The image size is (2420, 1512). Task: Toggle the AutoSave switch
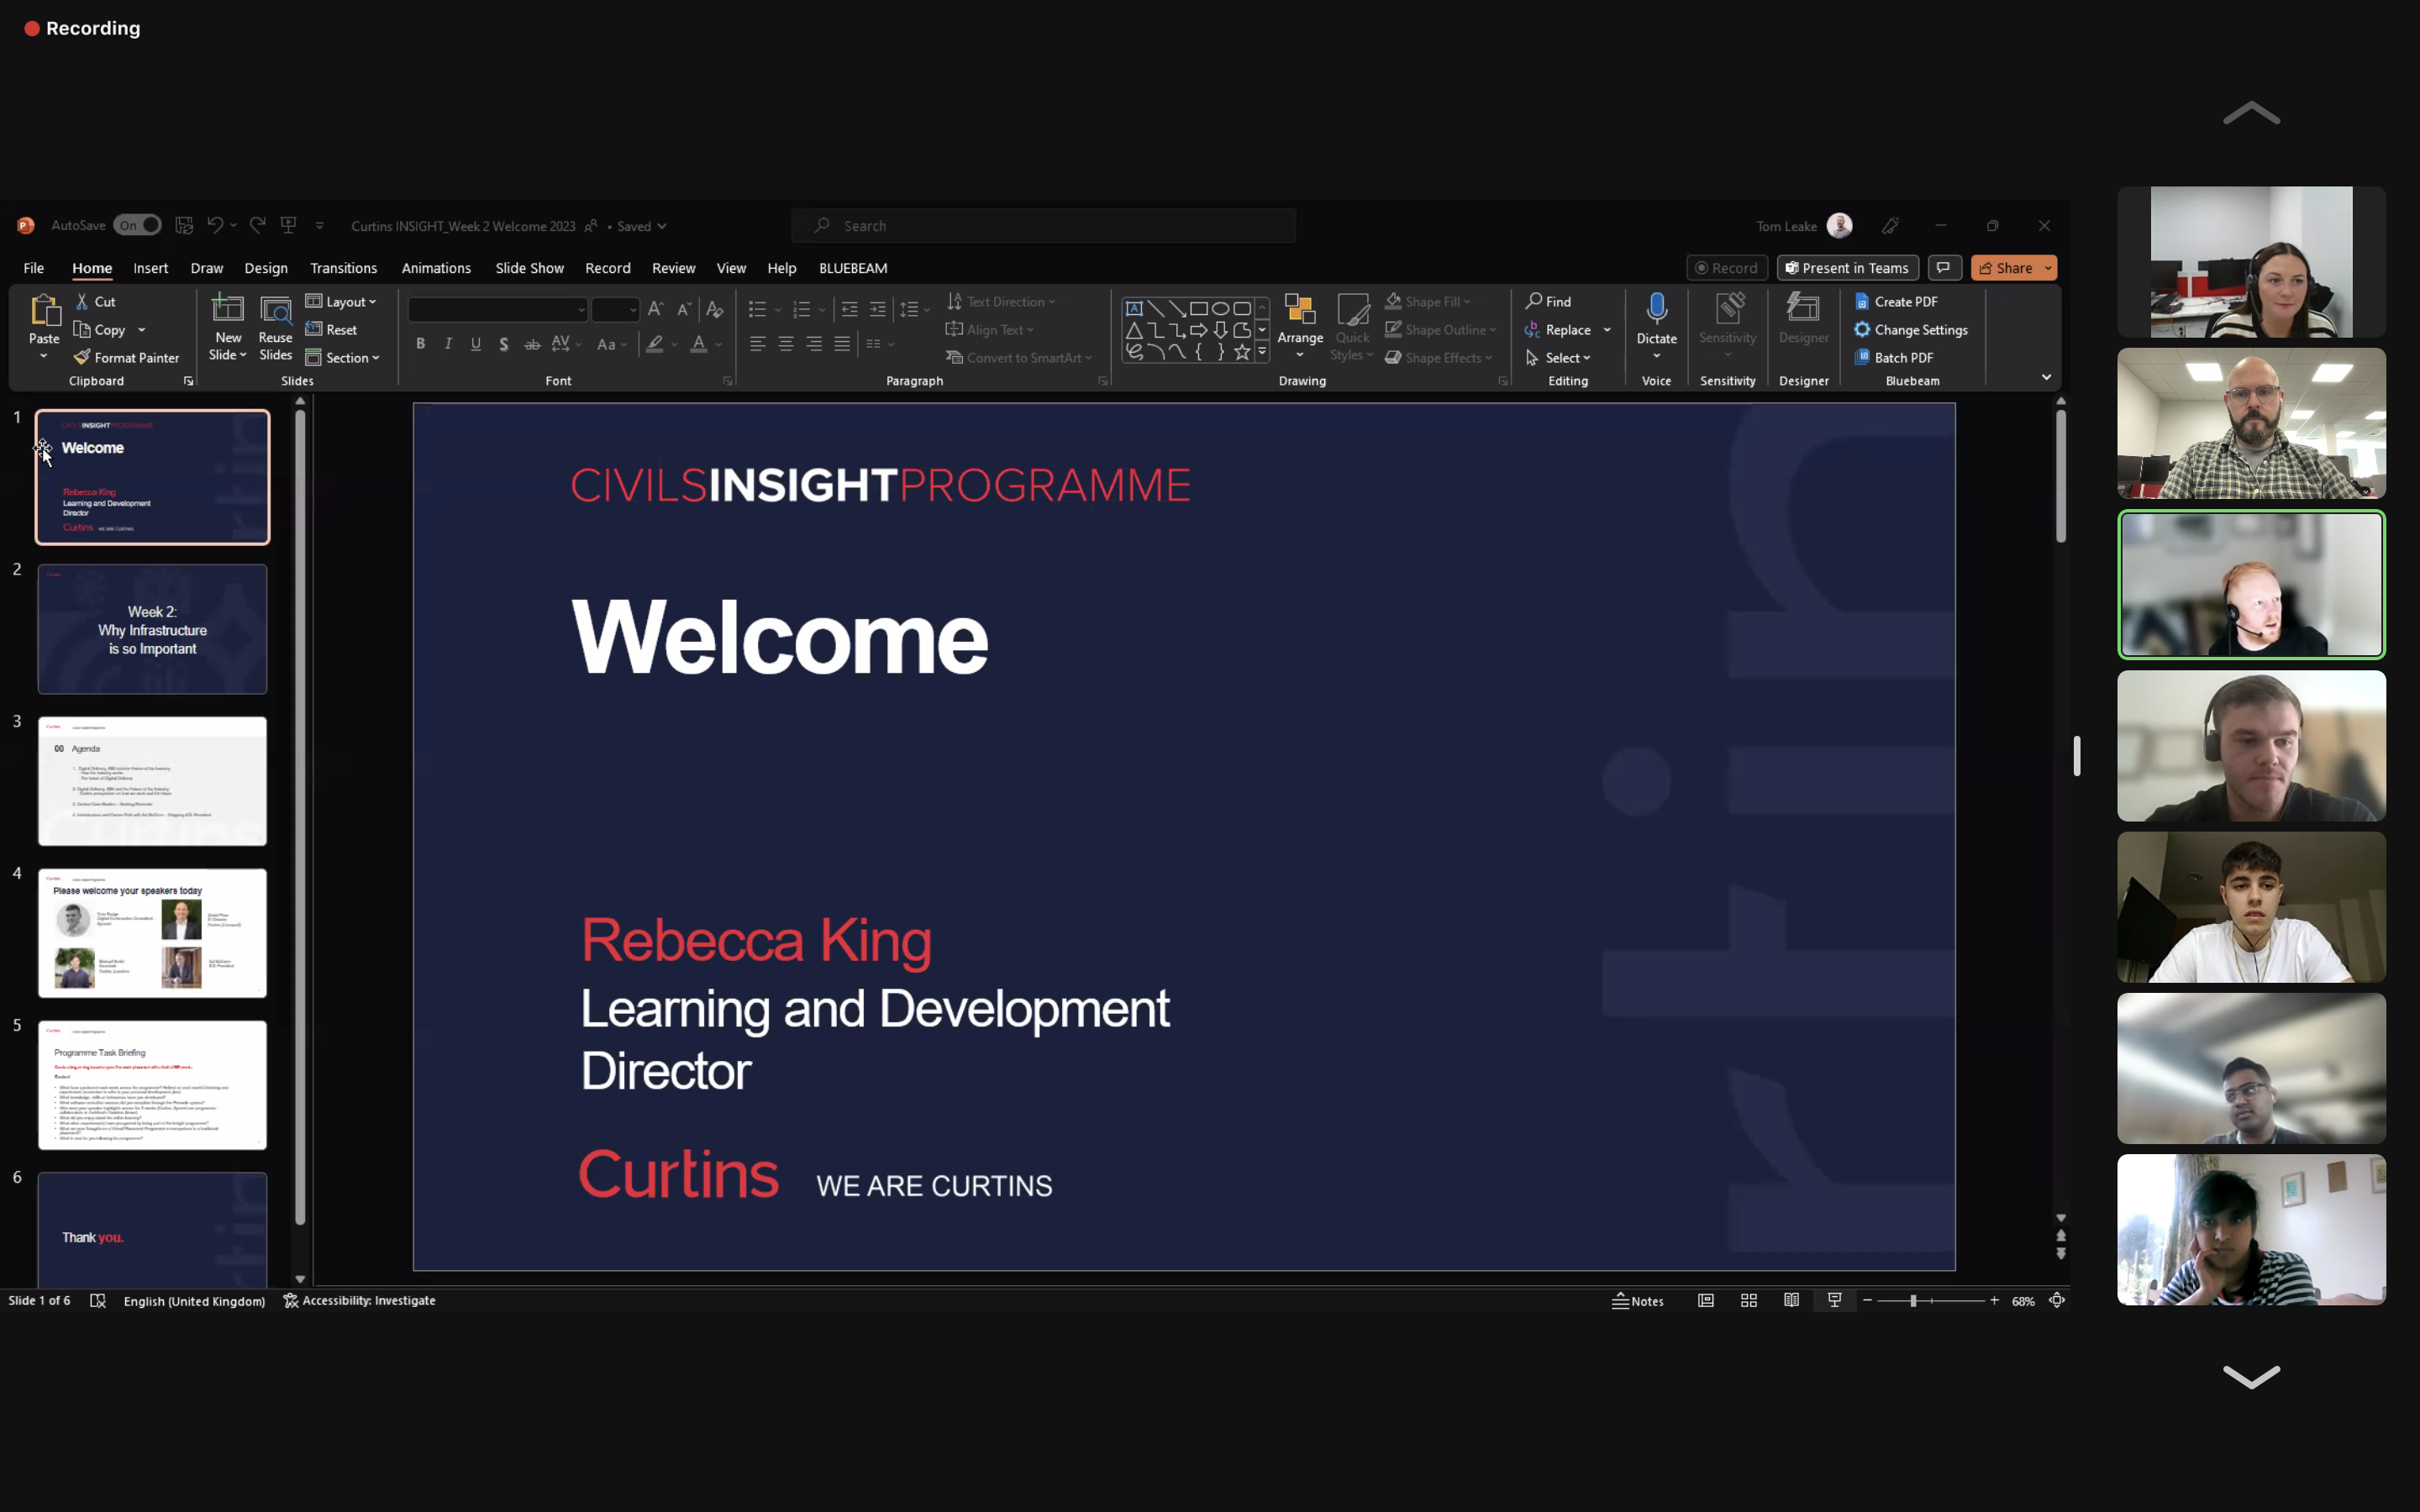click(x=137, y=225)
